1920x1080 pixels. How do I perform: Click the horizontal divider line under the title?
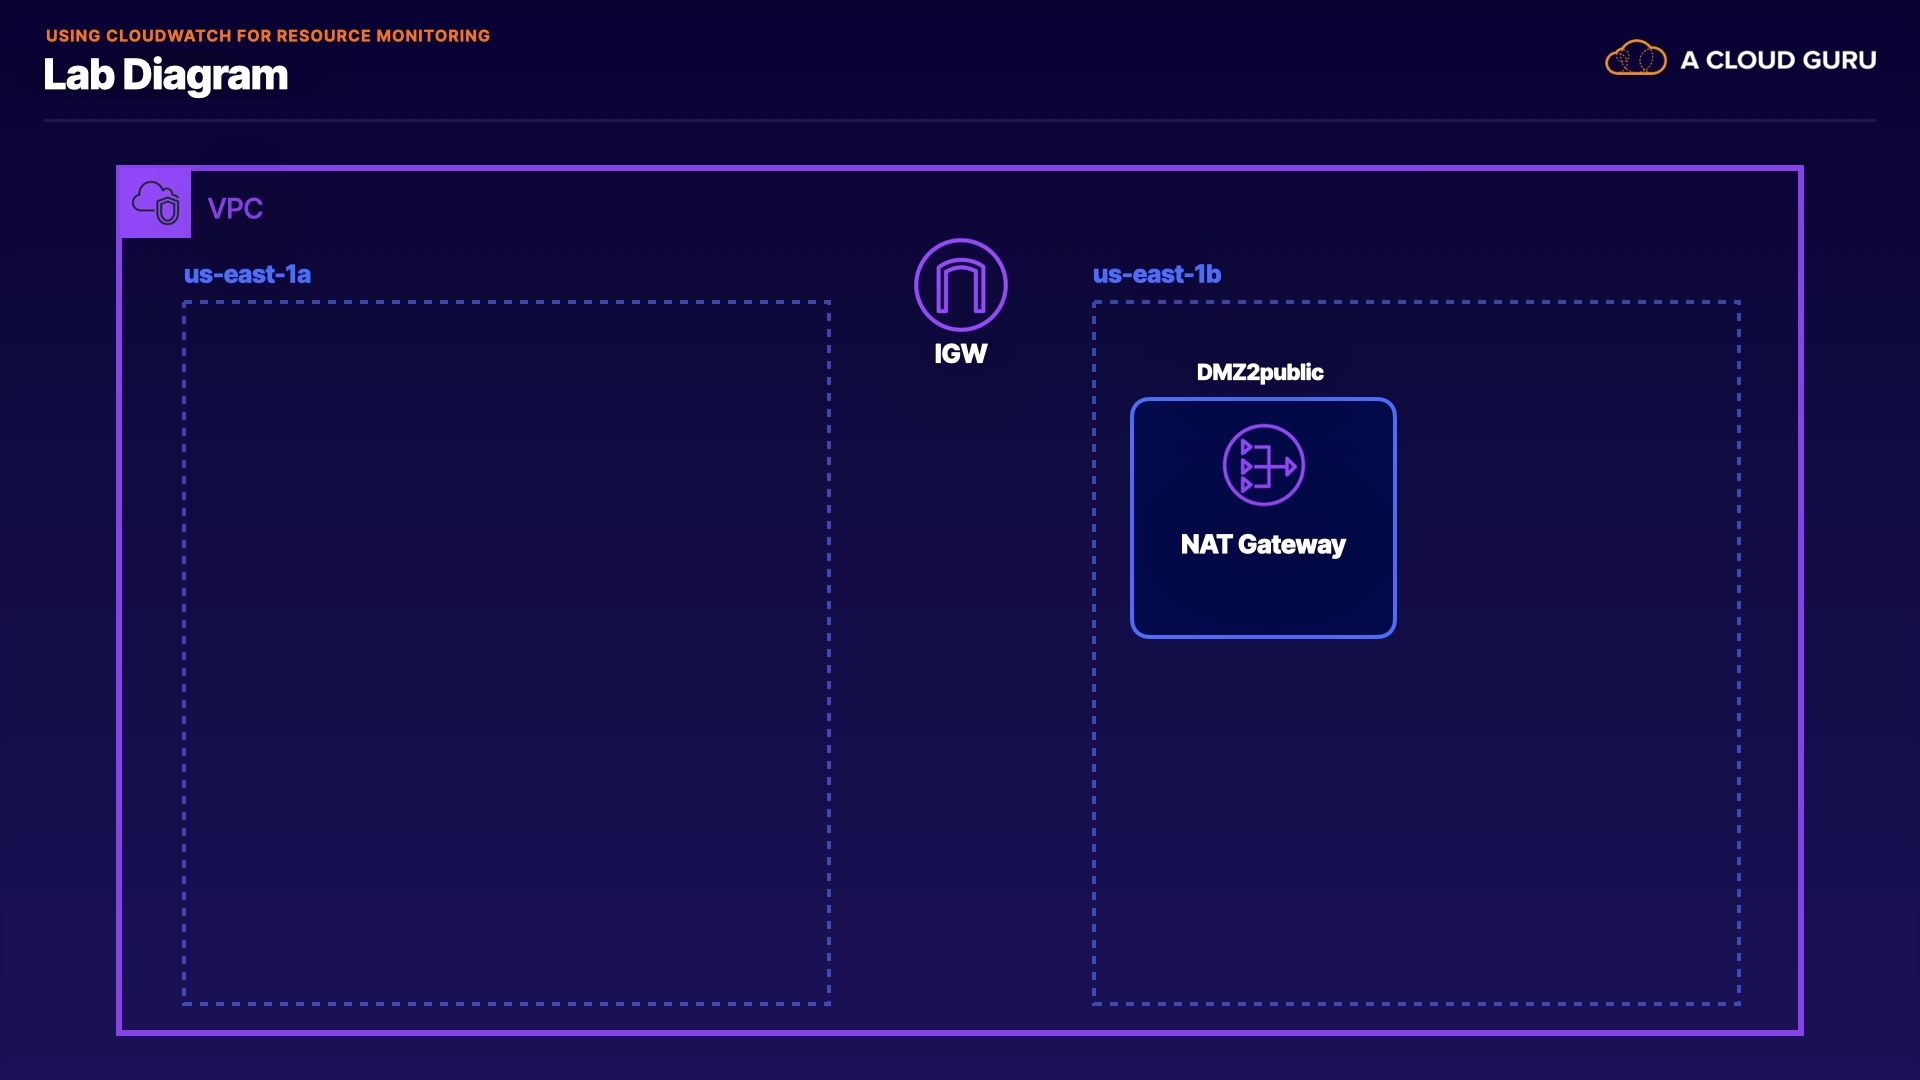click(x=960, y=121)
